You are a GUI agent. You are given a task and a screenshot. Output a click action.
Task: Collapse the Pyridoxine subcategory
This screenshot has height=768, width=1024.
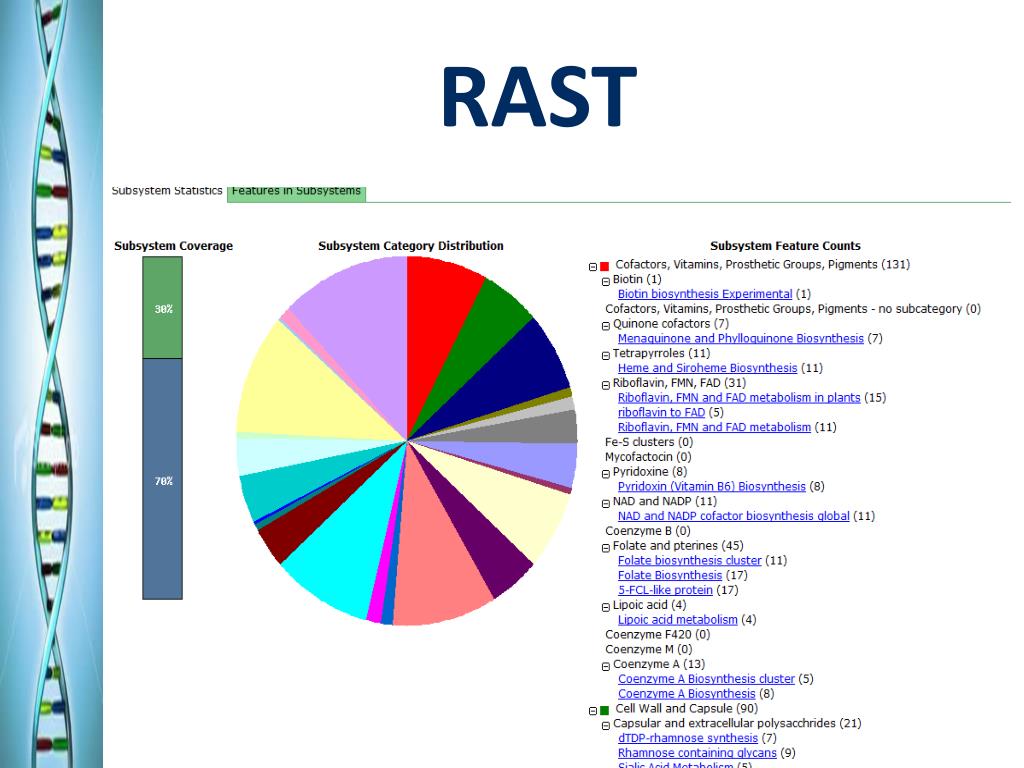click(605, 474)
